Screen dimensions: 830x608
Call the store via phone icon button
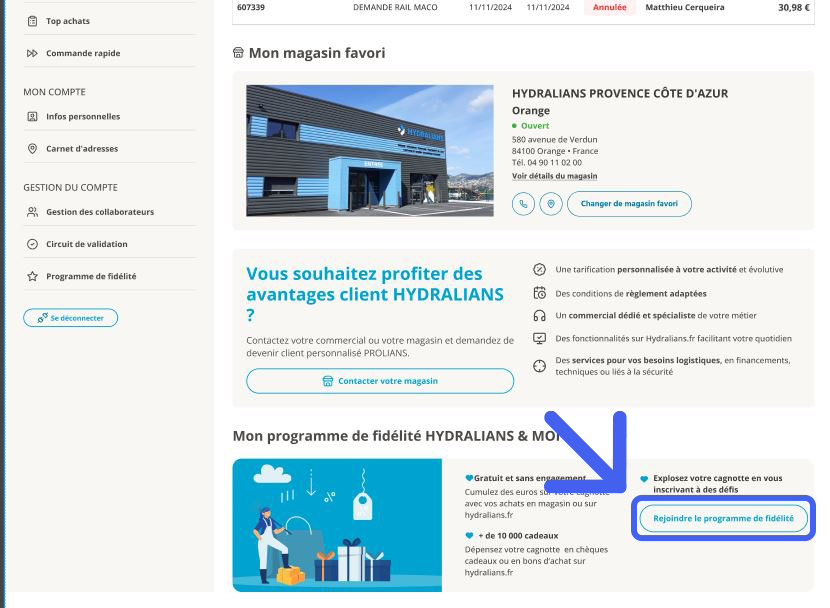(523, 204)
